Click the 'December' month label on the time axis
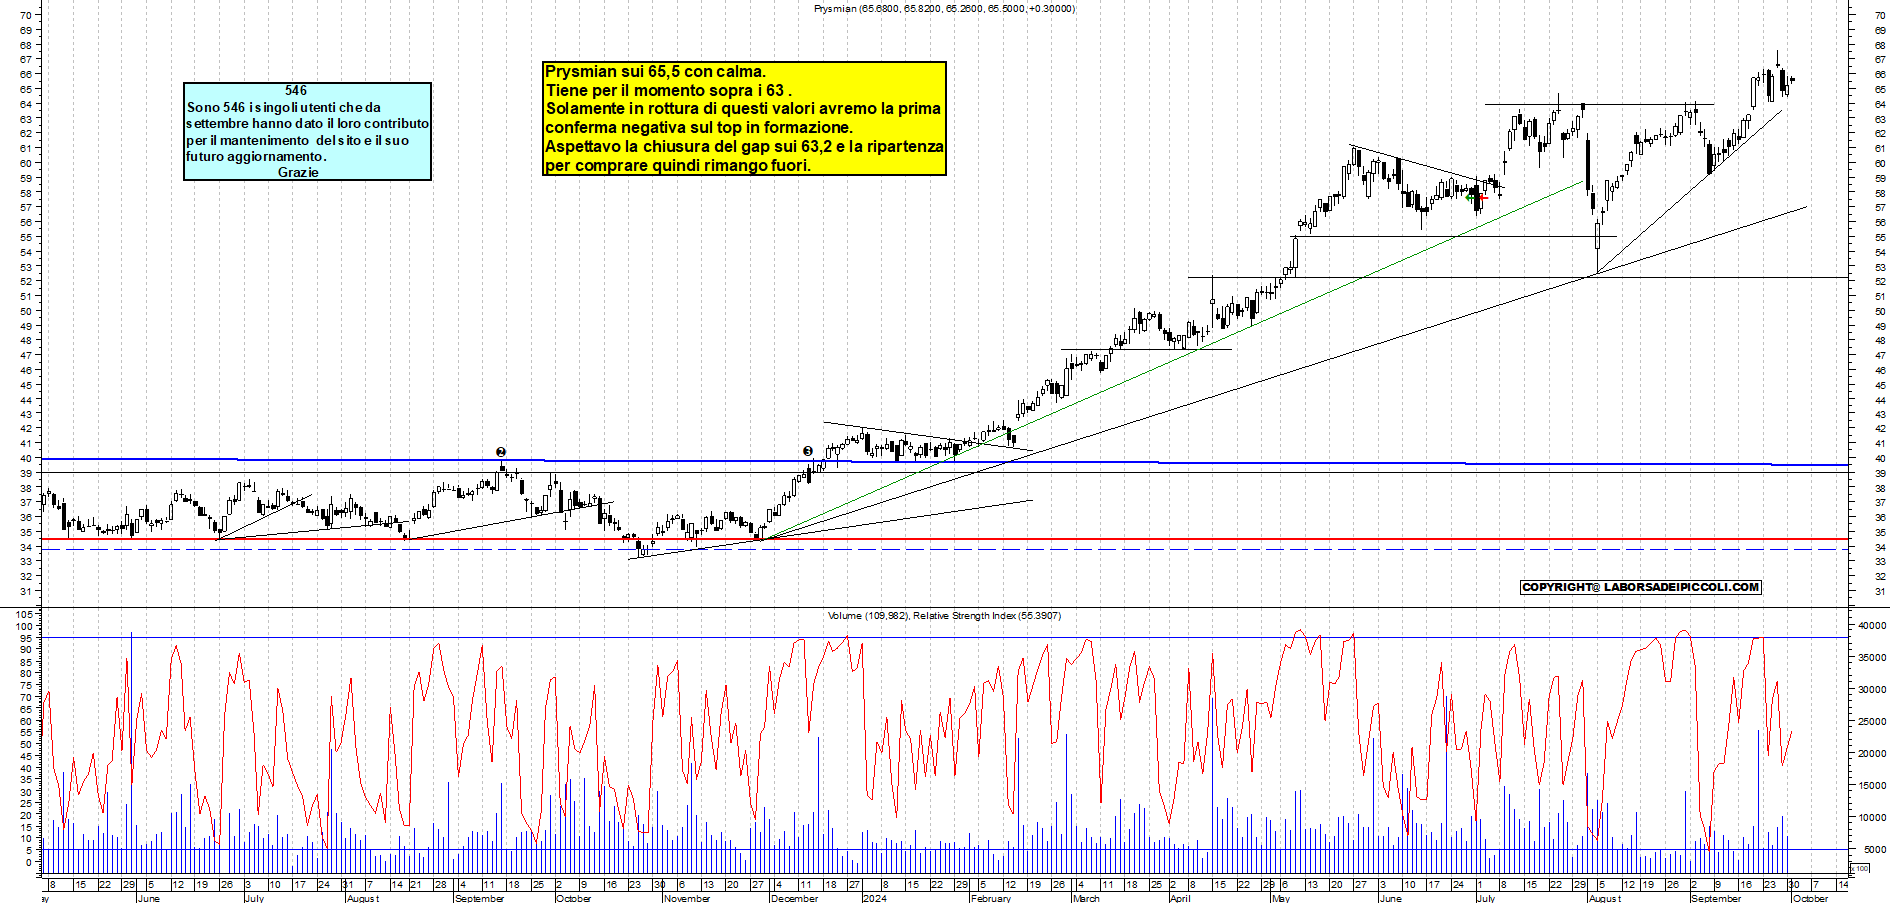The height and width of the screenshot is (903, 1890). (795, 898)
